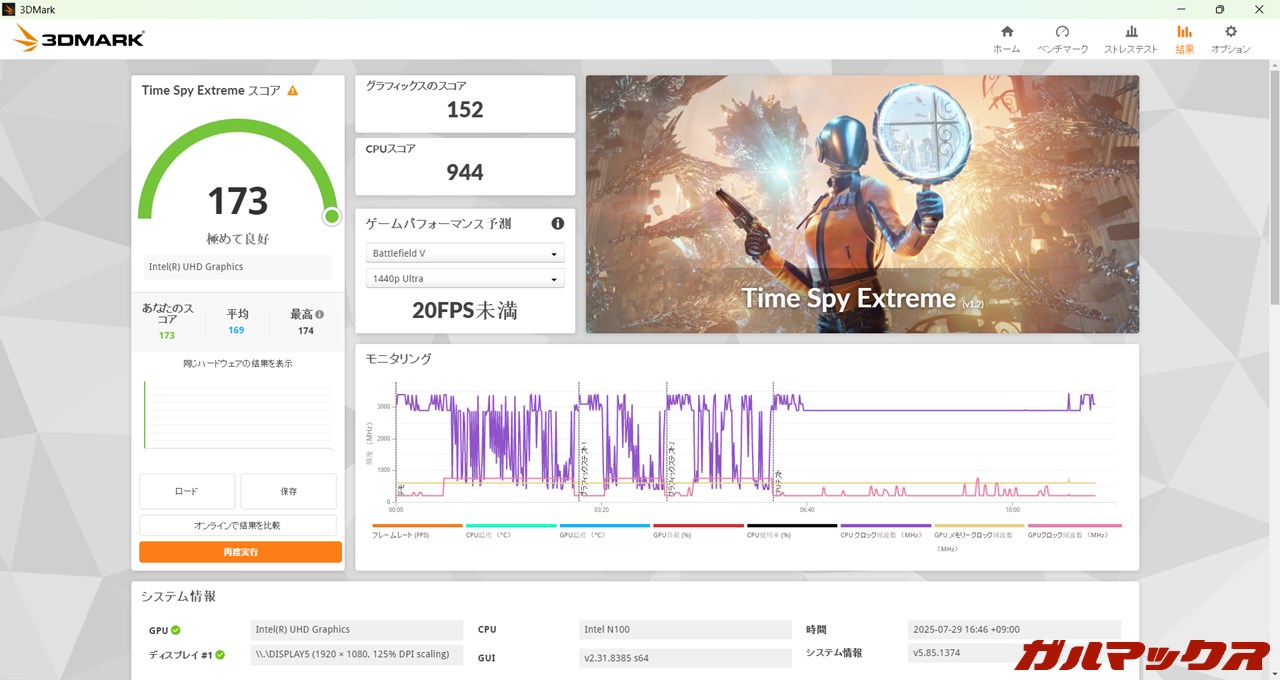Click the ロード button
The height and width of the screenshot is (680, 1280).
click(x=187, y=491)
